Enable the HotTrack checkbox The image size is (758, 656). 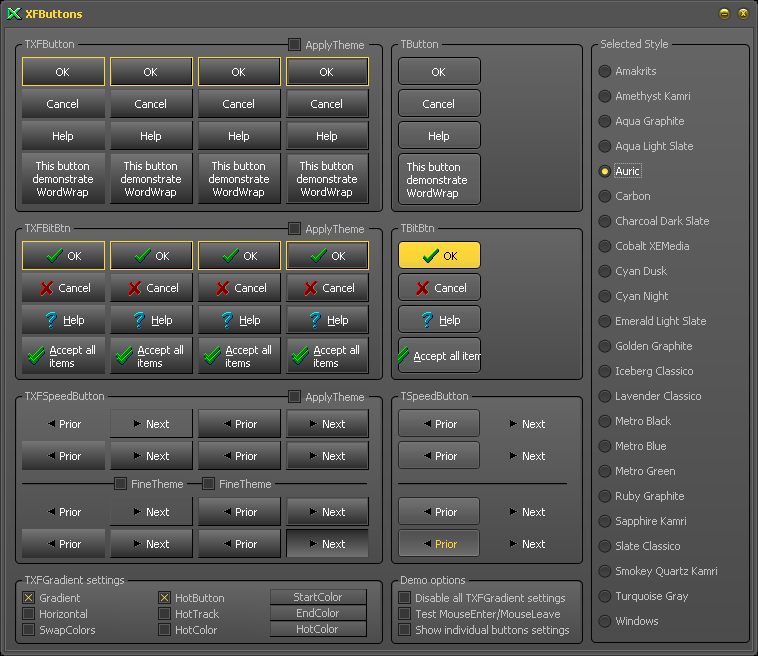165,614
